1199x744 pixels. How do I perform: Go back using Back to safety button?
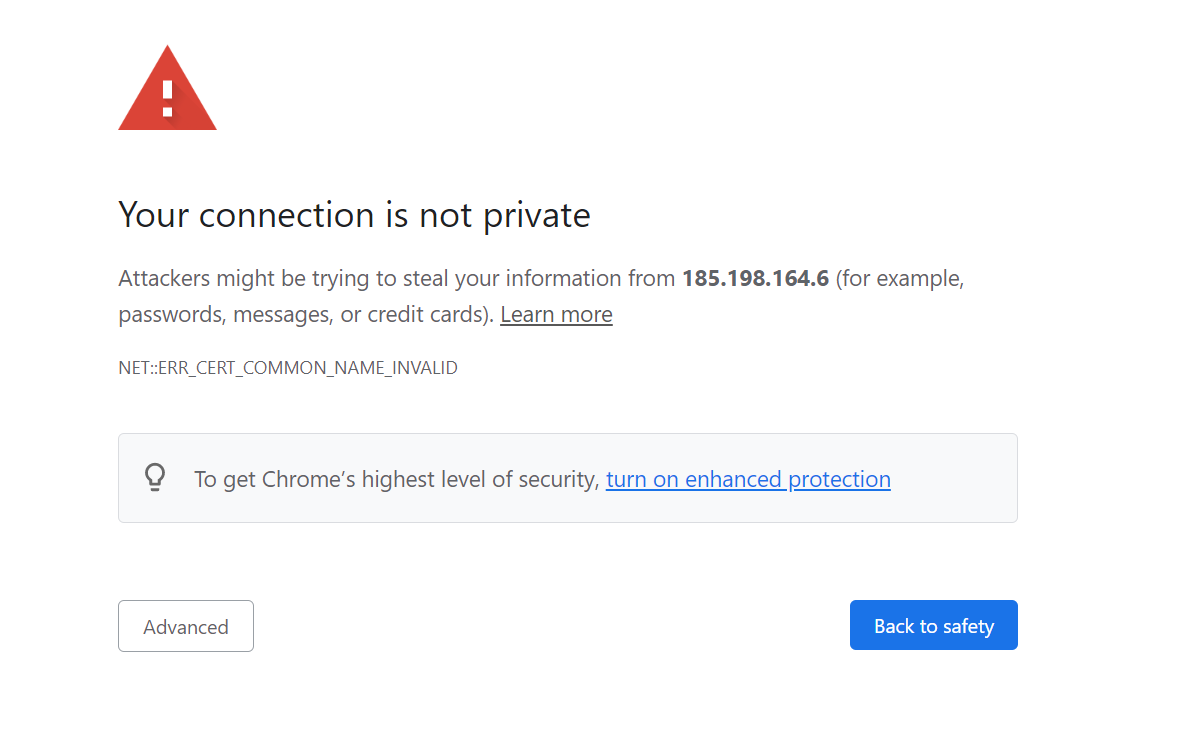934,625
